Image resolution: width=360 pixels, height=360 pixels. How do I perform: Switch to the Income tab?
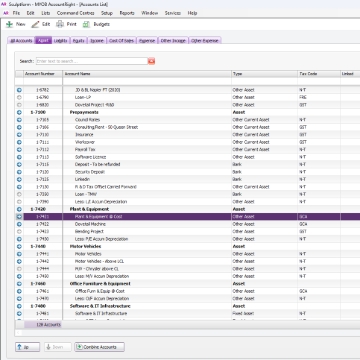[97, 41]
